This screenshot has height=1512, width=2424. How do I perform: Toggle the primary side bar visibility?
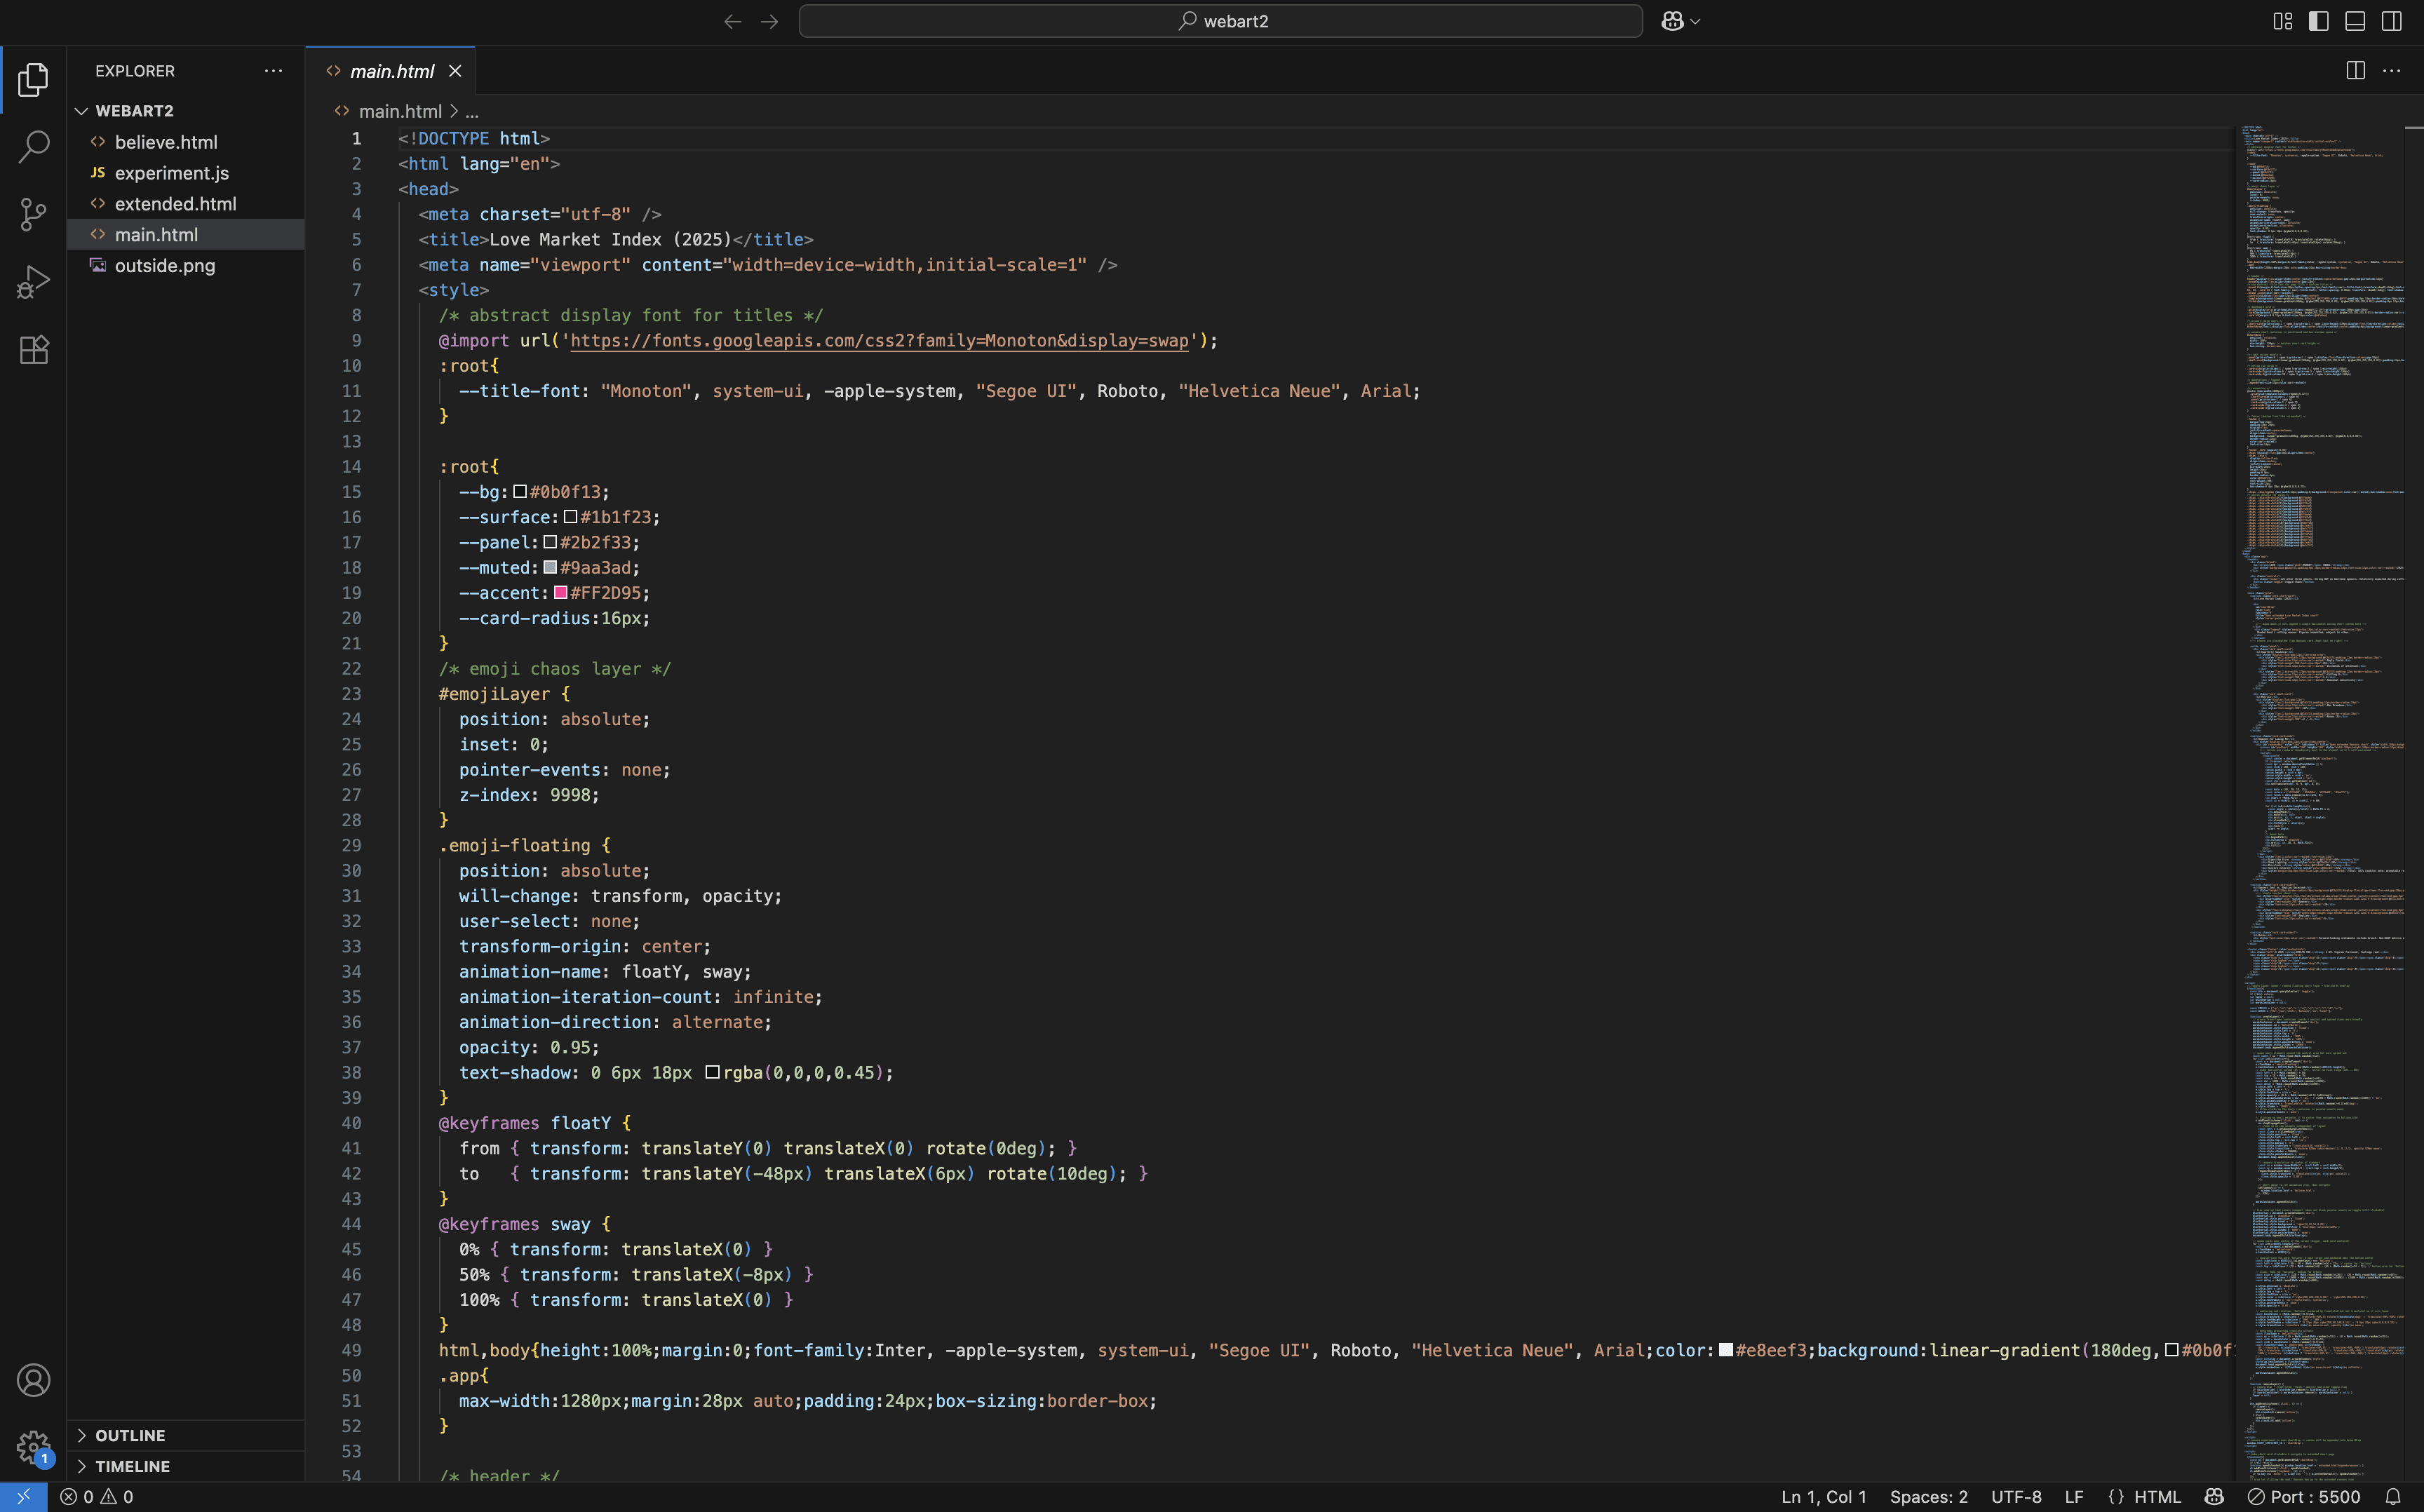tap(2318, 21)
